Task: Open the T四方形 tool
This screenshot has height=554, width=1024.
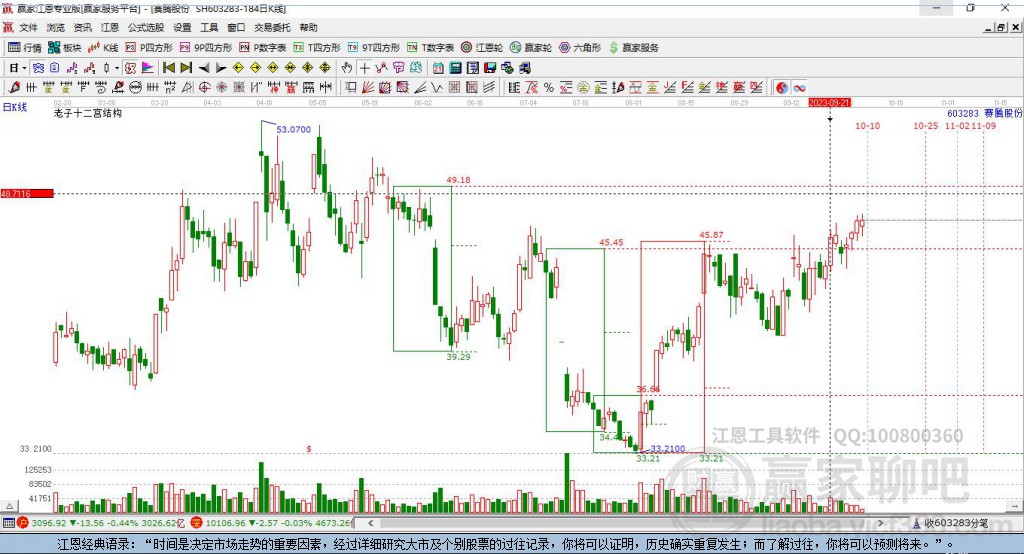Action: pos(317,48)
